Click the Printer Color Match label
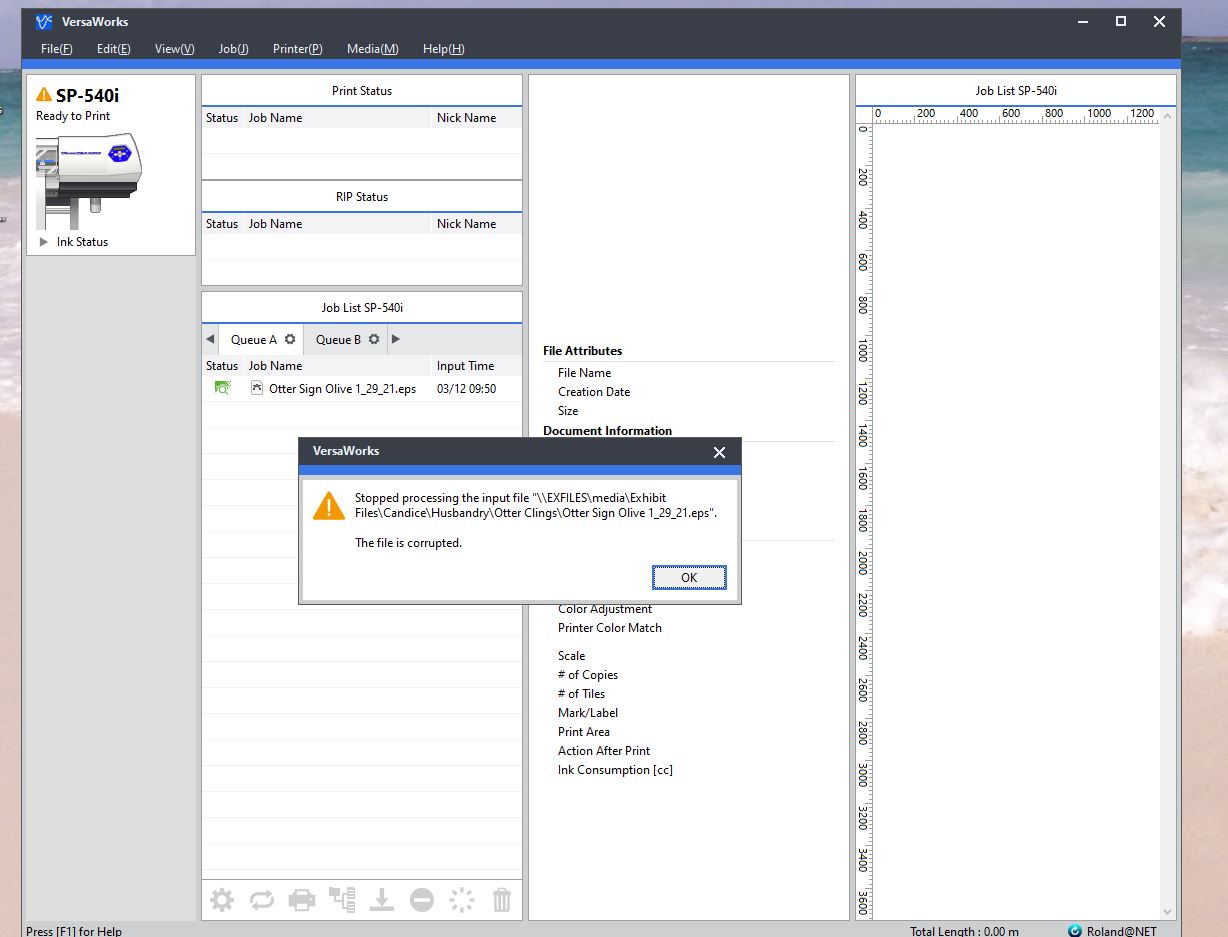 [610, 628]
